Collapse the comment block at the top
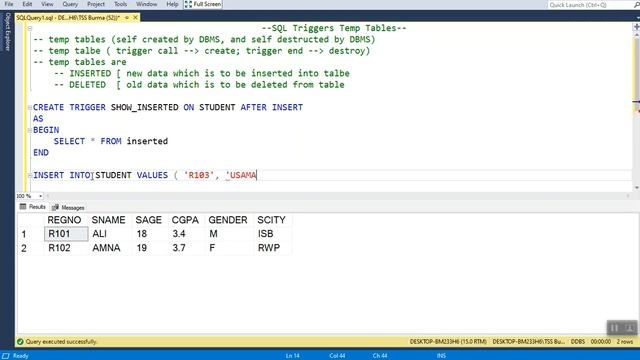 pyautogui.click(x=30, y=28)
